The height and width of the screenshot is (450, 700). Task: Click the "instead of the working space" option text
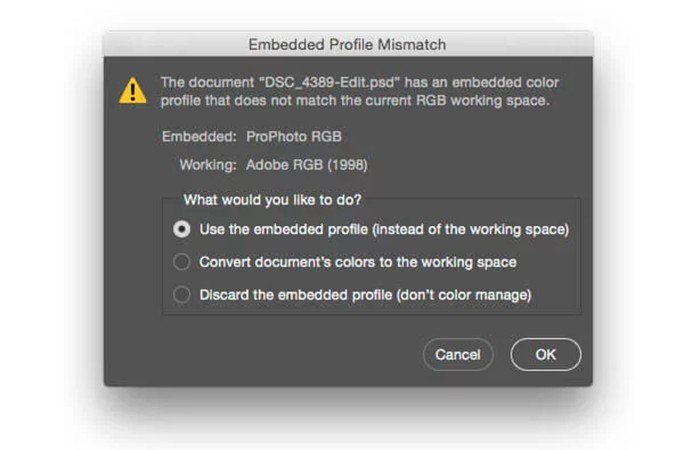click(471, 229)
